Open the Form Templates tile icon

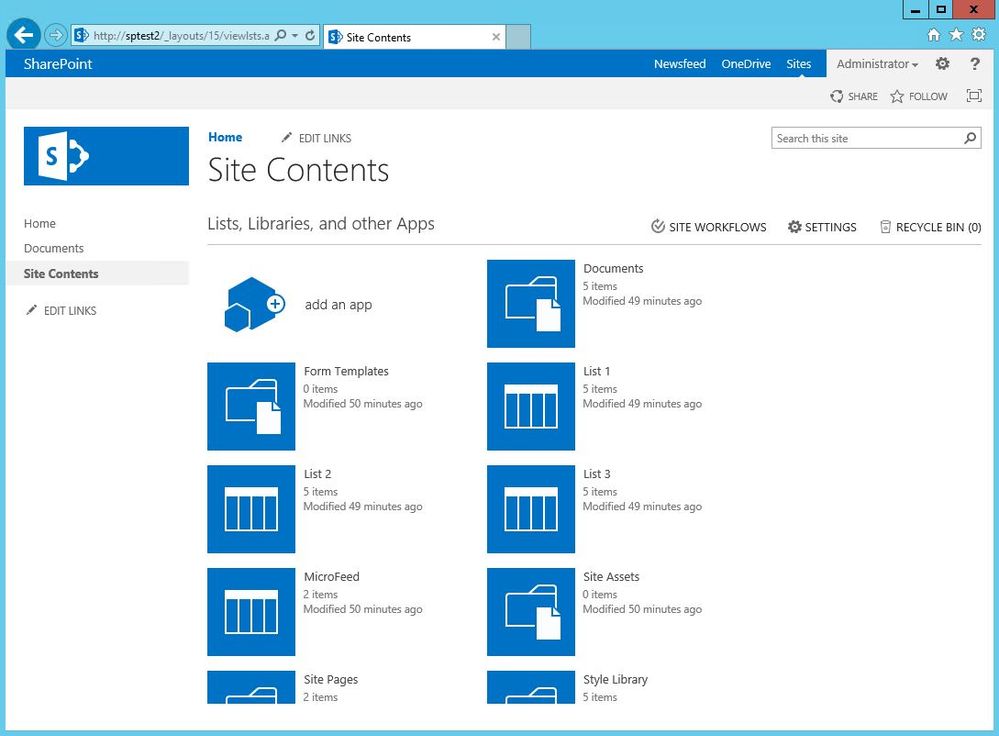[251, 407]
